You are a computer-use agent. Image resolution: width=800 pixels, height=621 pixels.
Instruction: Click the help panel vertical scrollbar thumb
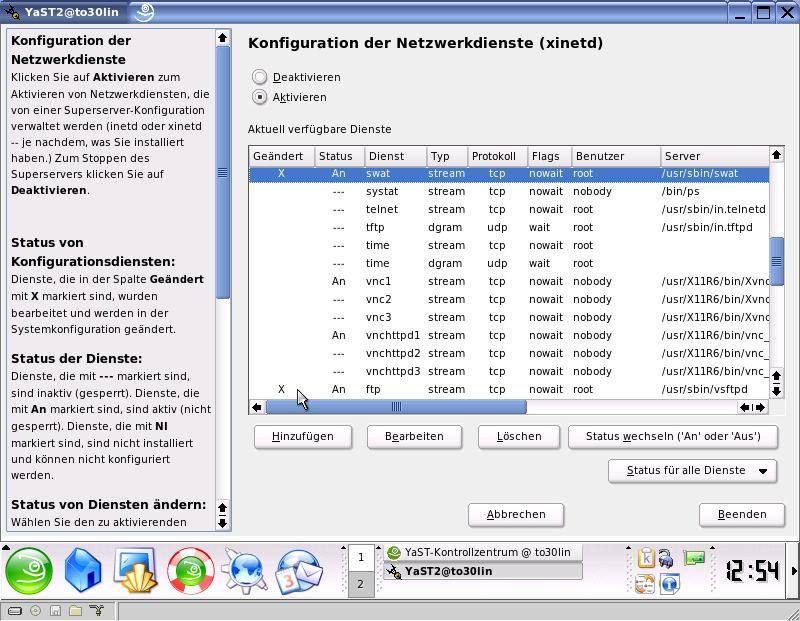[222, 172]
